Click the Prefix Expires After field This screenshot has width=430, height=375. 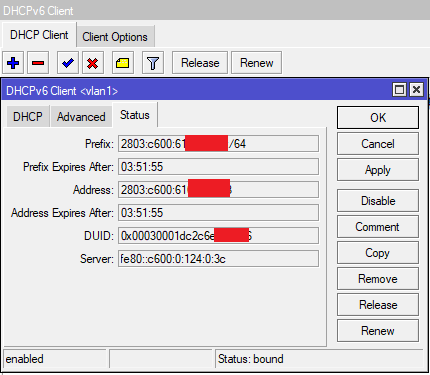click(x=218, y=167)
